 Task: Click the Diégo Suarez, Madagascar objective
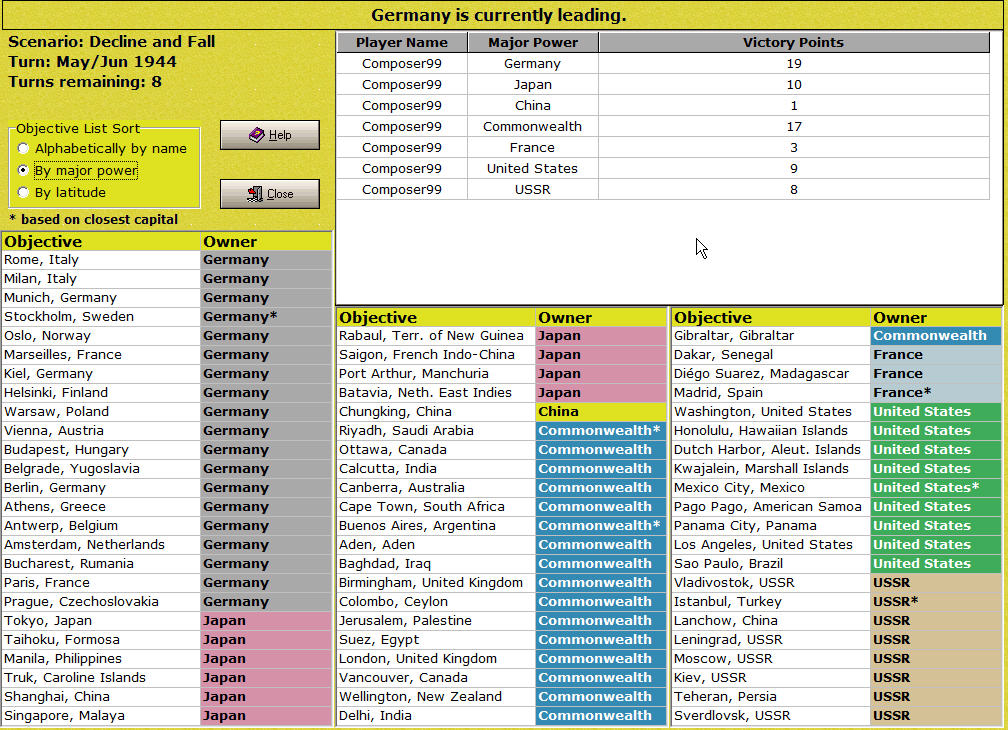click(x=771, y=374)
